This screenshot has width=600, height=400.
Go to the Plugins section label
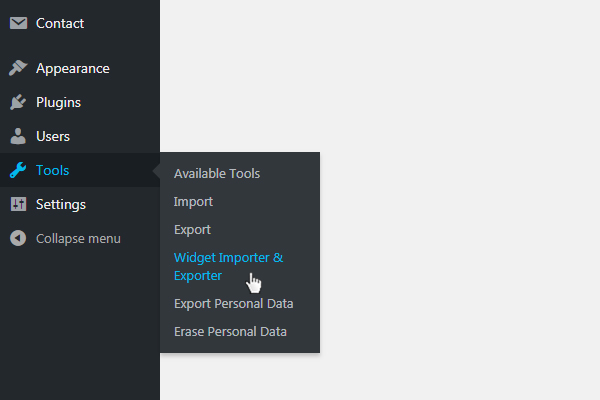58,103
